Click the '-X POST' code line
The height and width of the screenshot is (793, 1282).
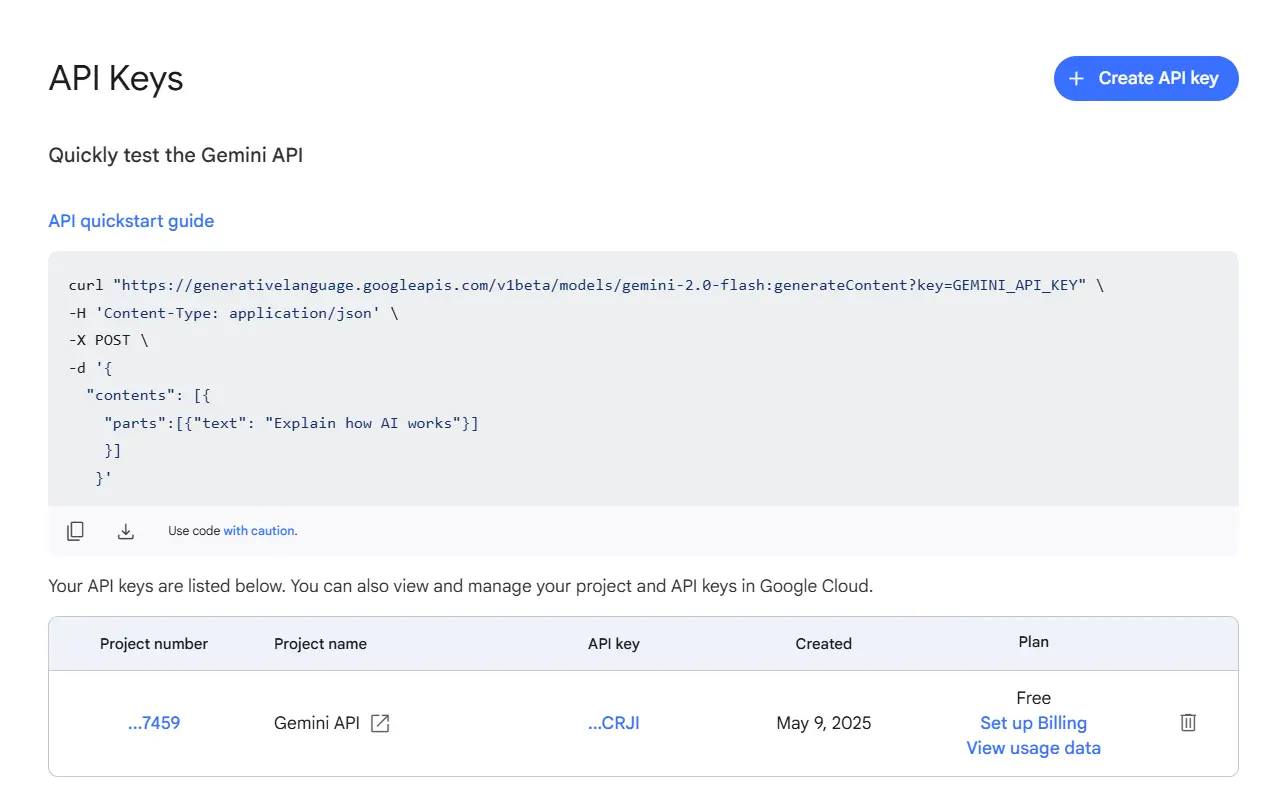coord(108,340)
